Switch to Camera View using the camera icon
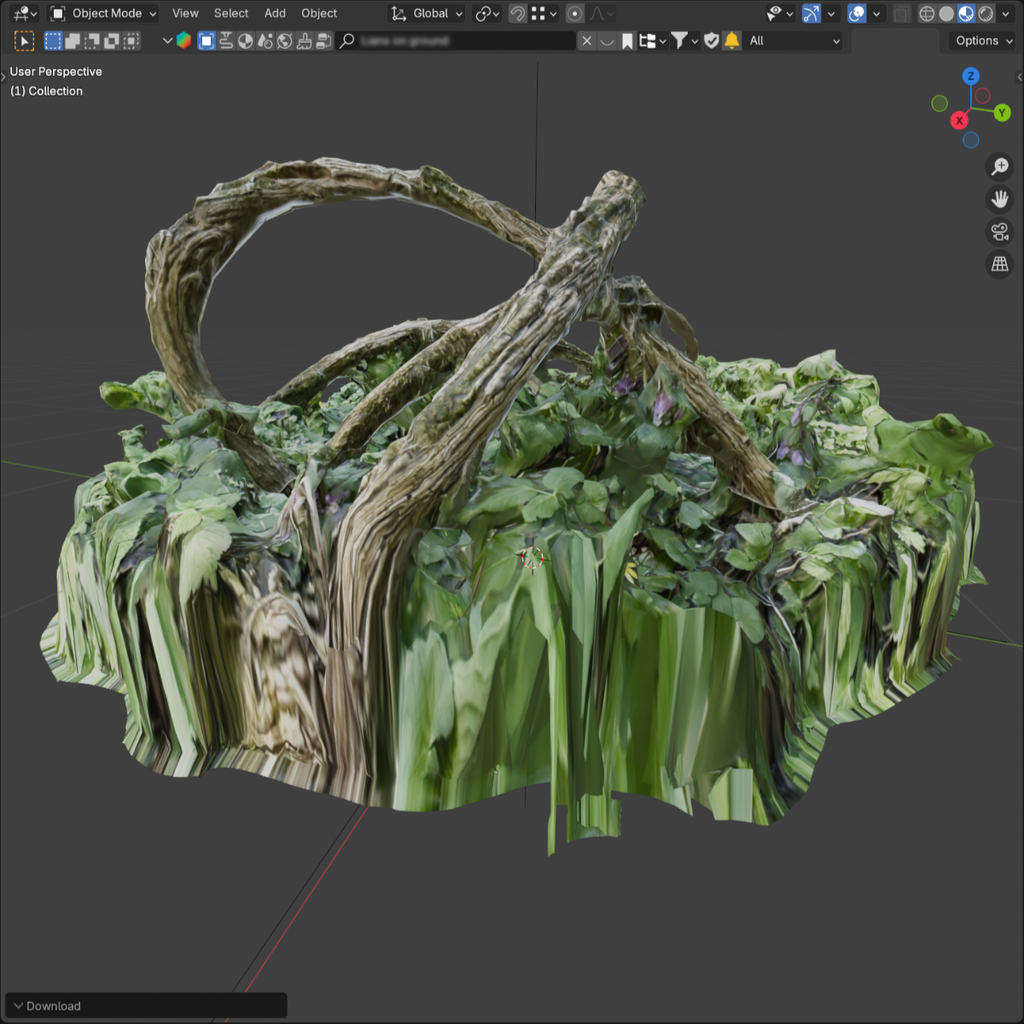This screenshot has height=1024, width=1024. pyautogui.click(x=999, y=232)
